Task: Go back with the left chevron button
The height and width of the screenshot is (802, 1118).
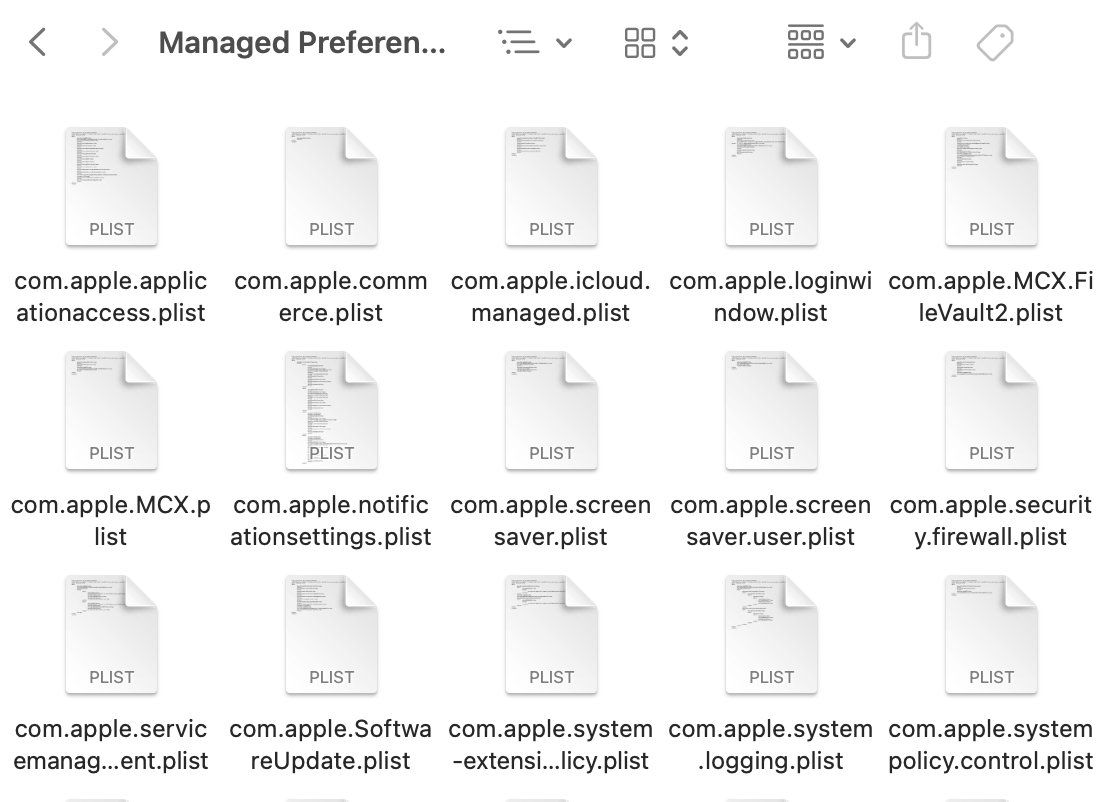Action: coord(38,42)
